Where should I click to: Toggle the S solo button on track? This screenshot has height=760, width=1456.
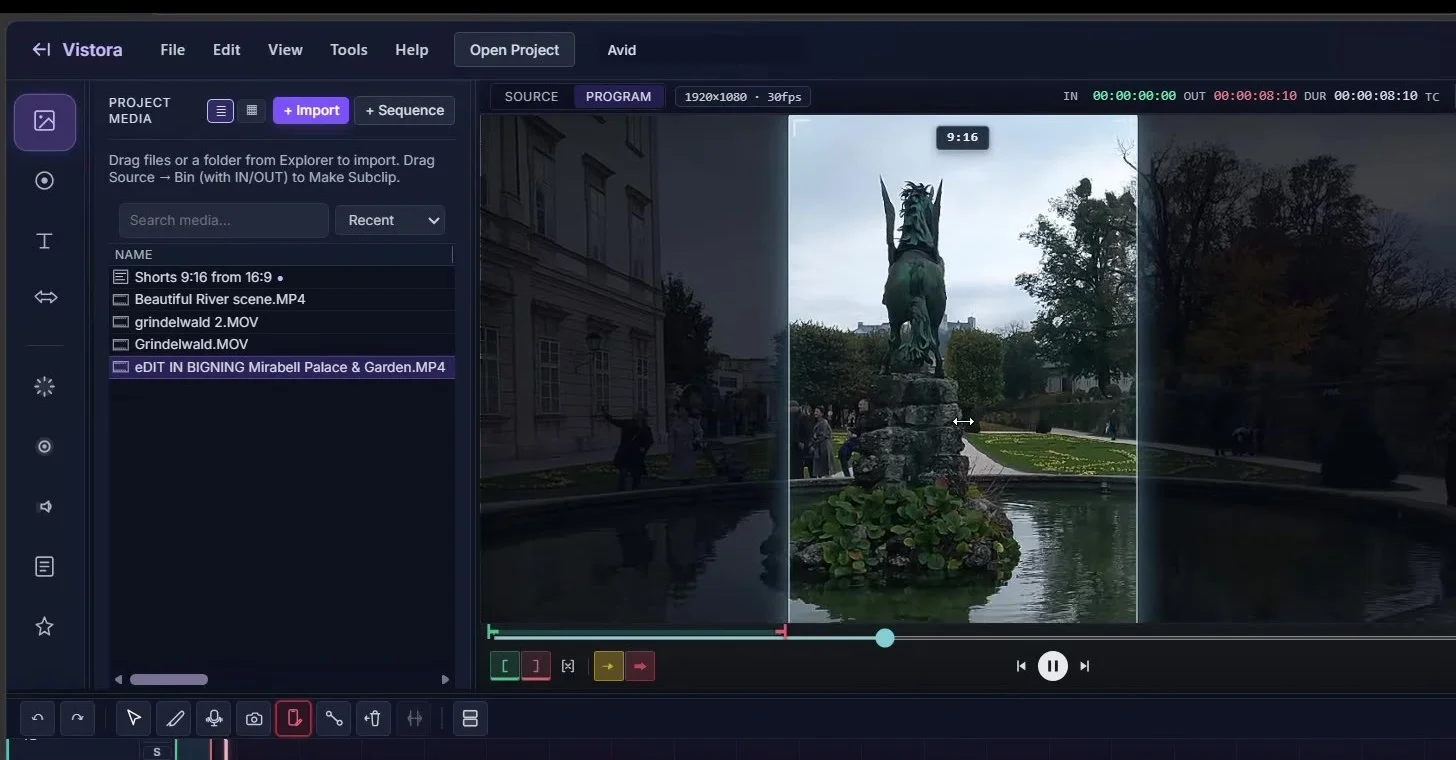156,752
